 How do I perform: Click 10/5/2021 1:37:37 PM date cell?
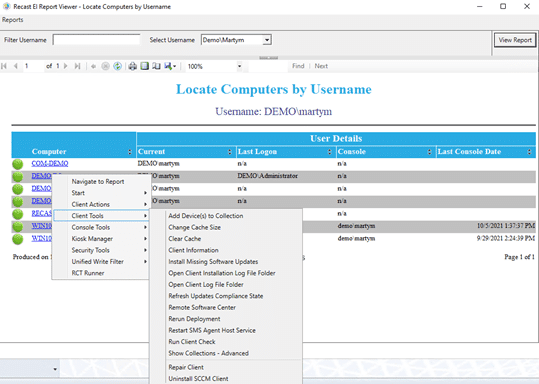(506, 226)
